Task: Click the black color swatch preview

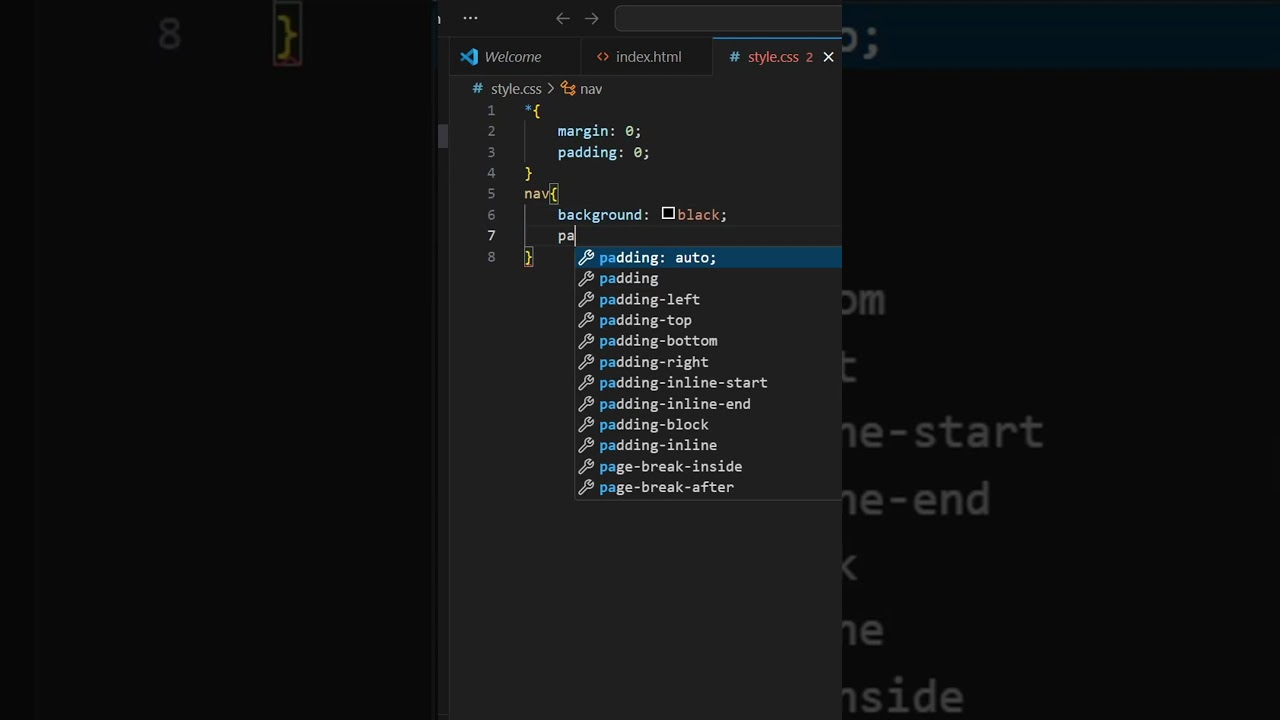Action: coord(668,214)
